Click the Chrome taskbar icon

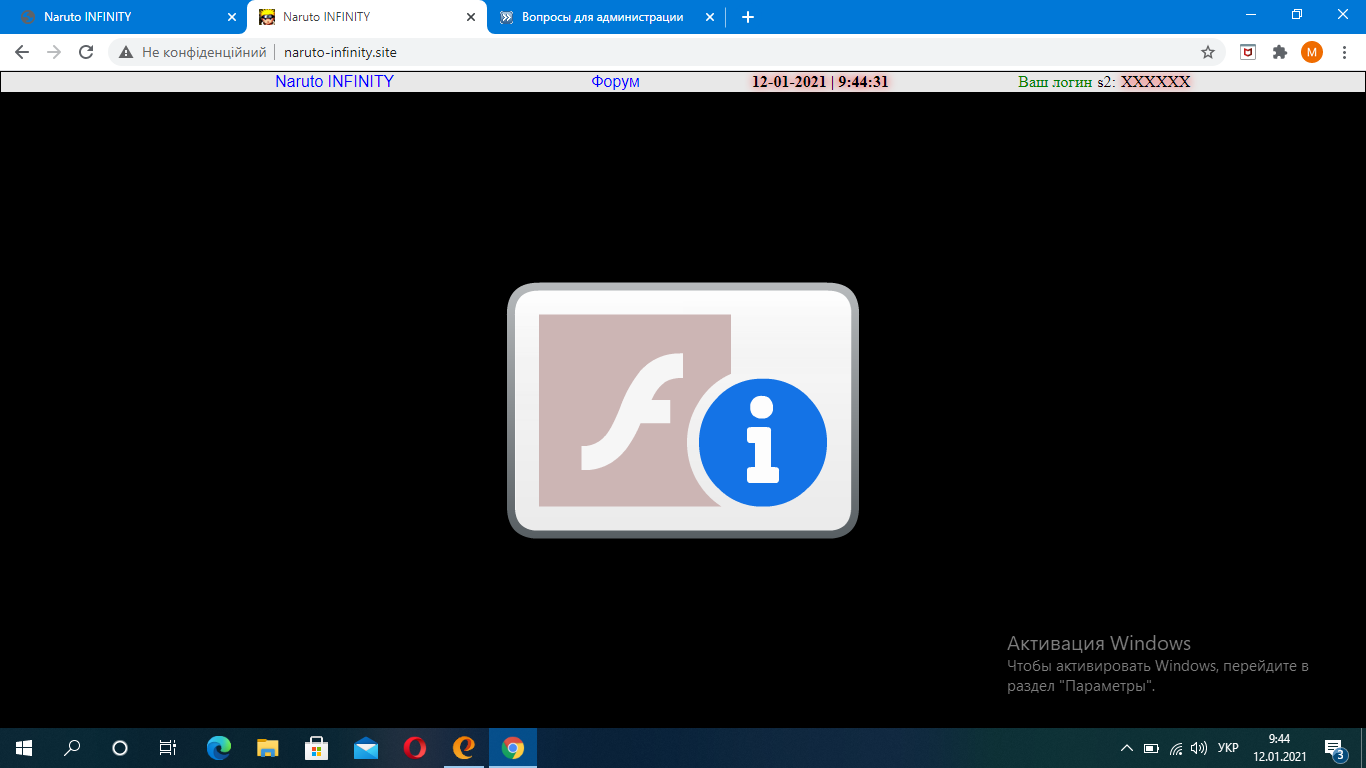click(x=512, y=748)
